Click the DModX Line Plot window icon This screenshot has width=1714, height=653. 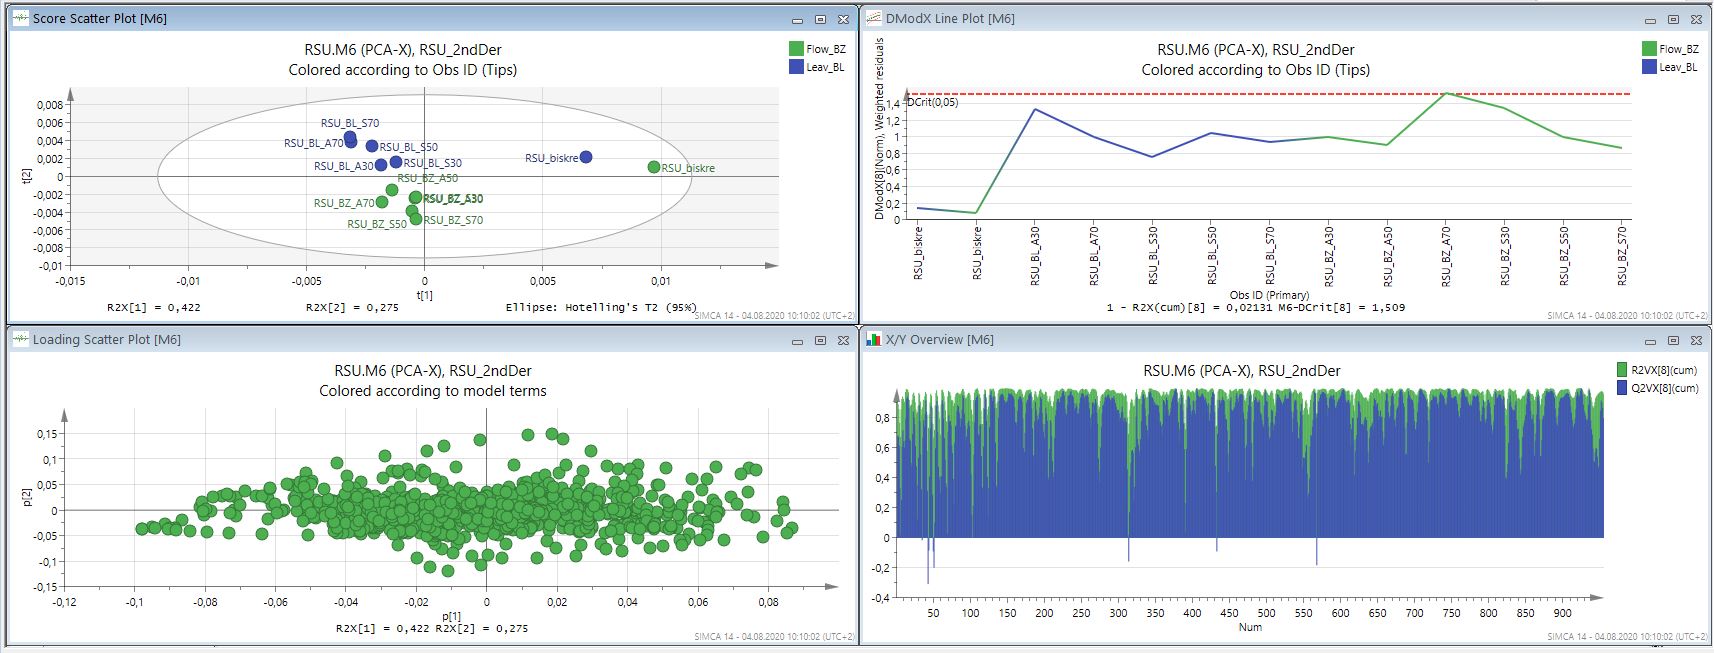873,18
